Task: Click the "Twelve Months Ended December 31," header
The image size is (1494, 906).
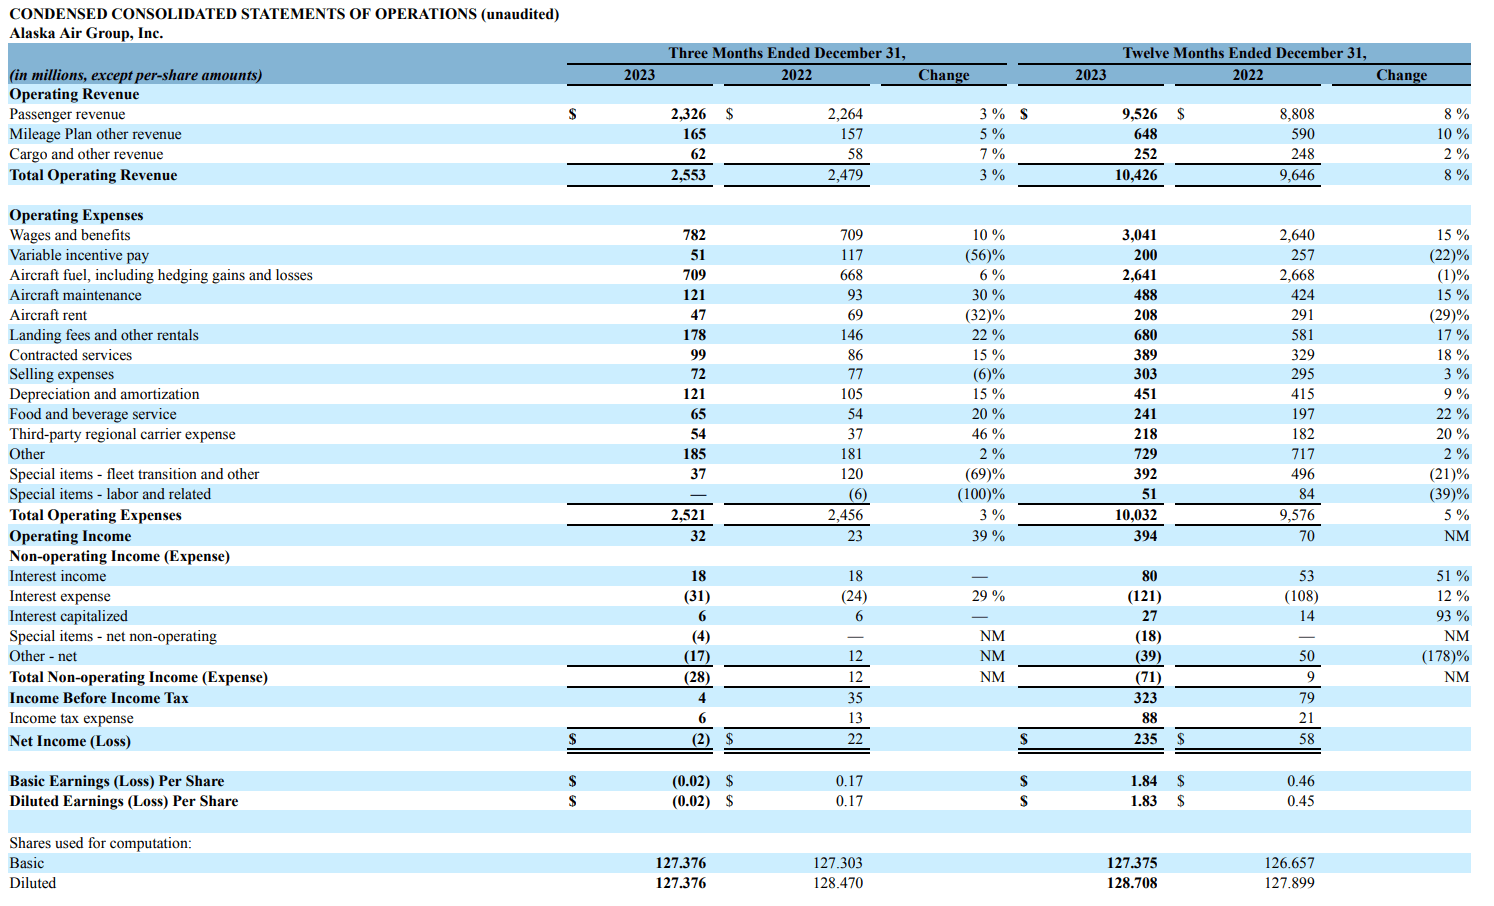Action: pyautogui.click(x=1244, y=53)
